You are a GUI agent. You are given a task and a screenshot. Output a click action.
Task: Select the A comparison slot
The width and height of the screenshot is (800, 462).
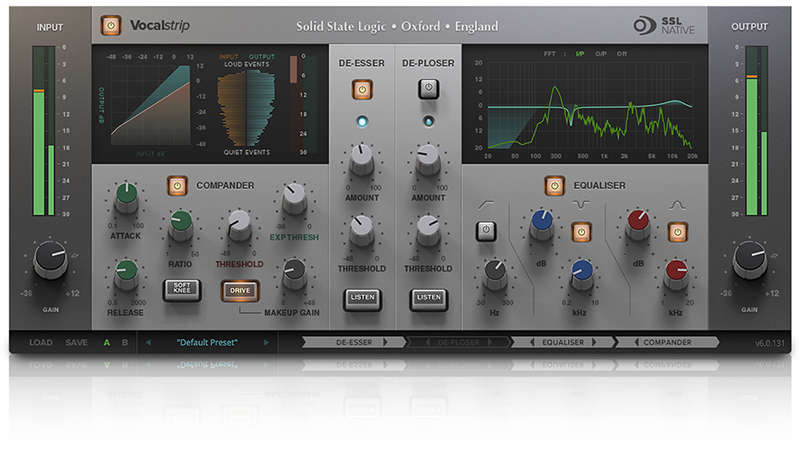coord(107,342)
